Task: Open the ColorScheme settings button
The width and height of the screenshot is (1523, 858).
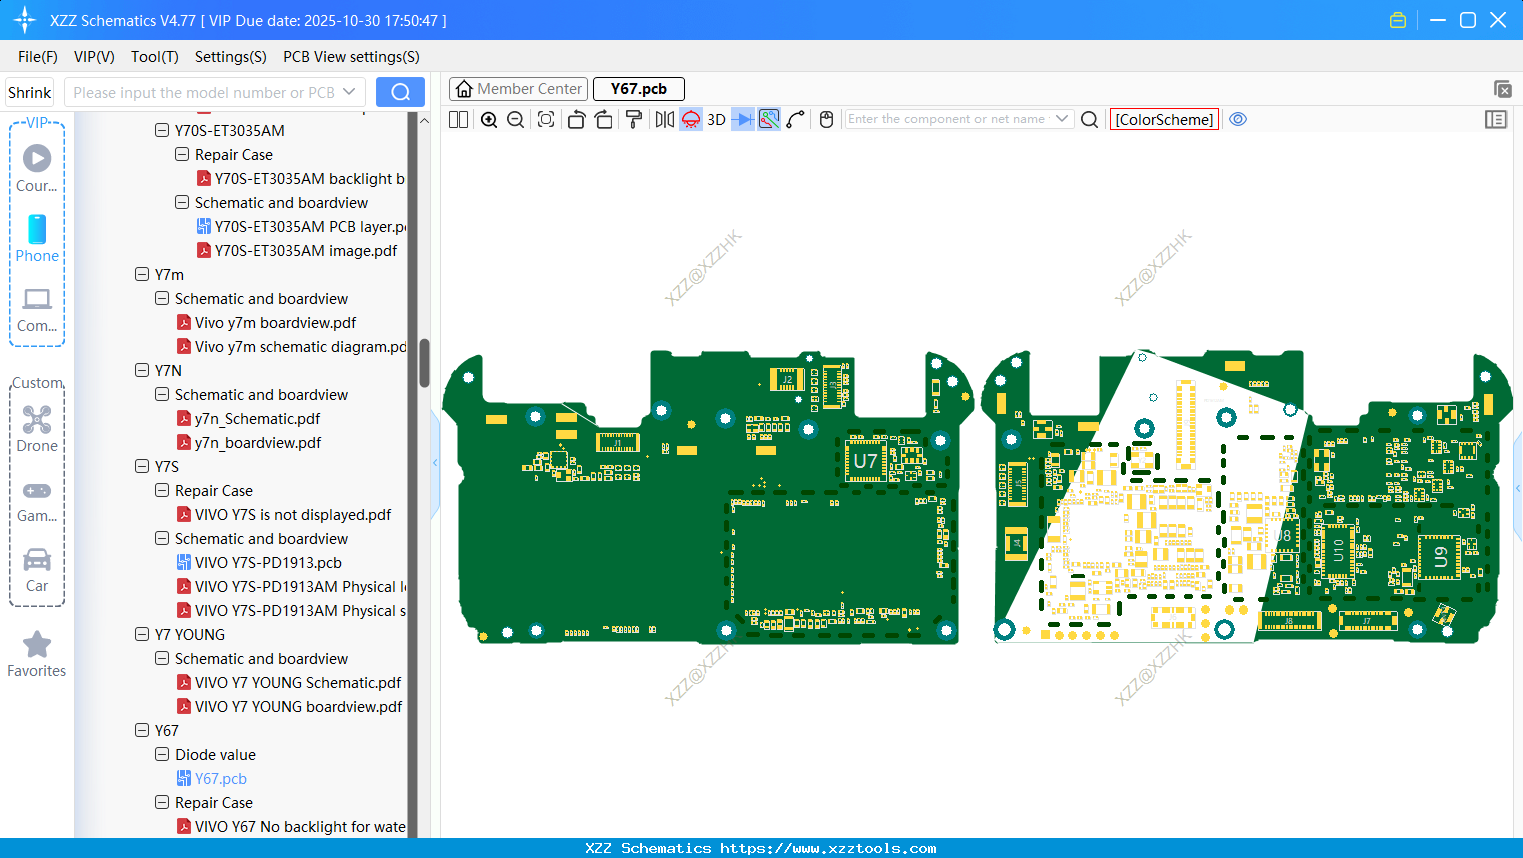Action: coord(1164,119)
